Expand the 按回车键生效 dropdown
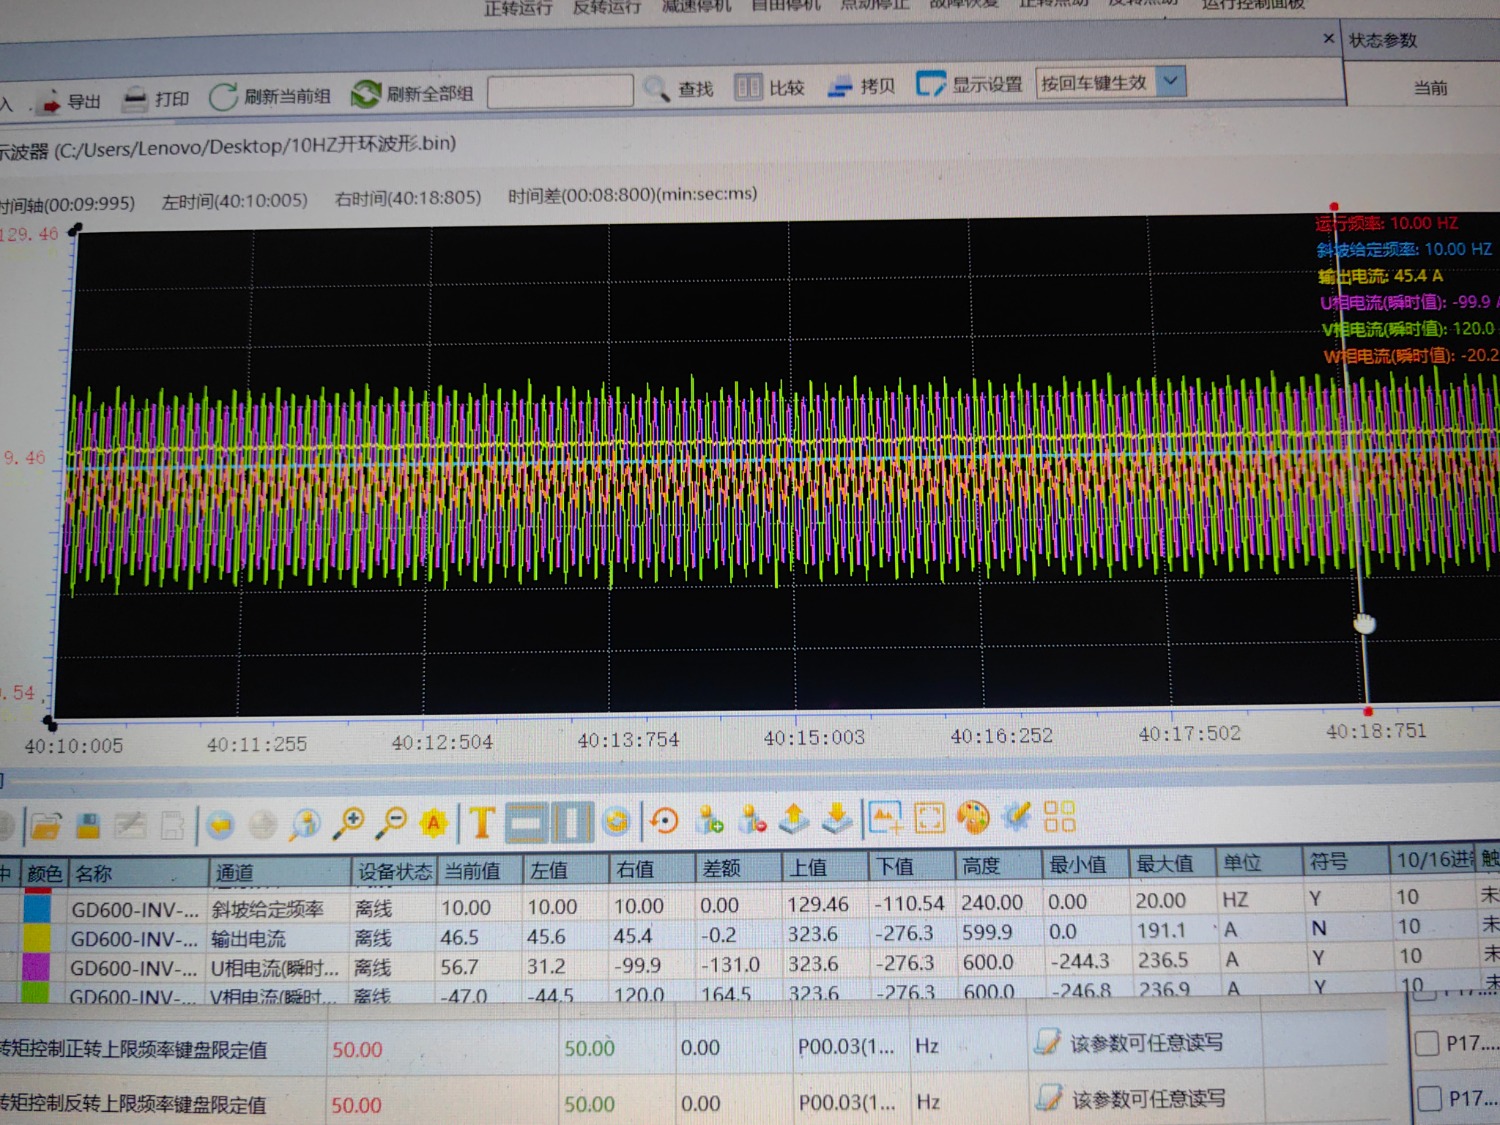 pos(1171,81)
